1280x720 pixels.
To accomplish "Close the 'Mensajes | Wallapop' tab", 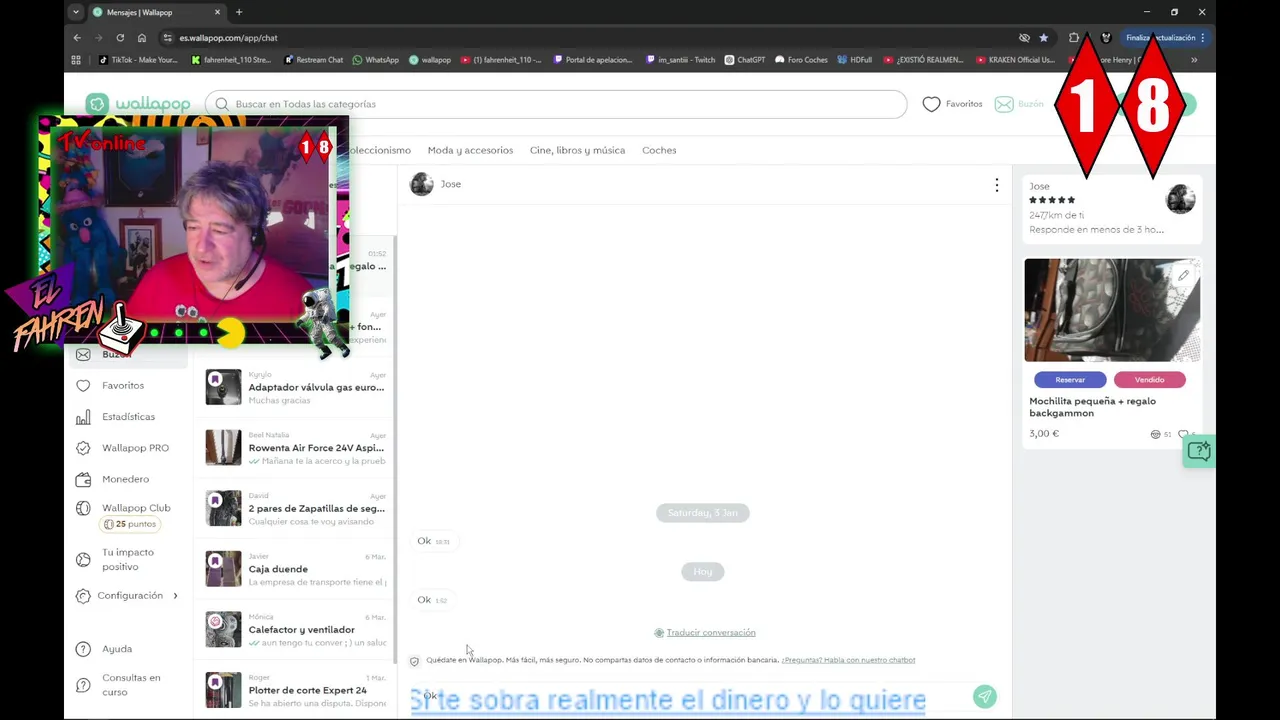I will pyautogui.click(x=215, y=12).
